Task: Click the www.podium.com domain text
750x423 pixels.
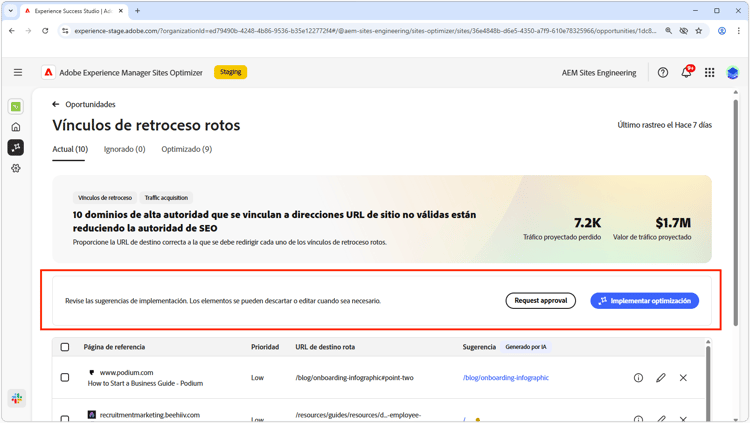Action: coord(126,372)
